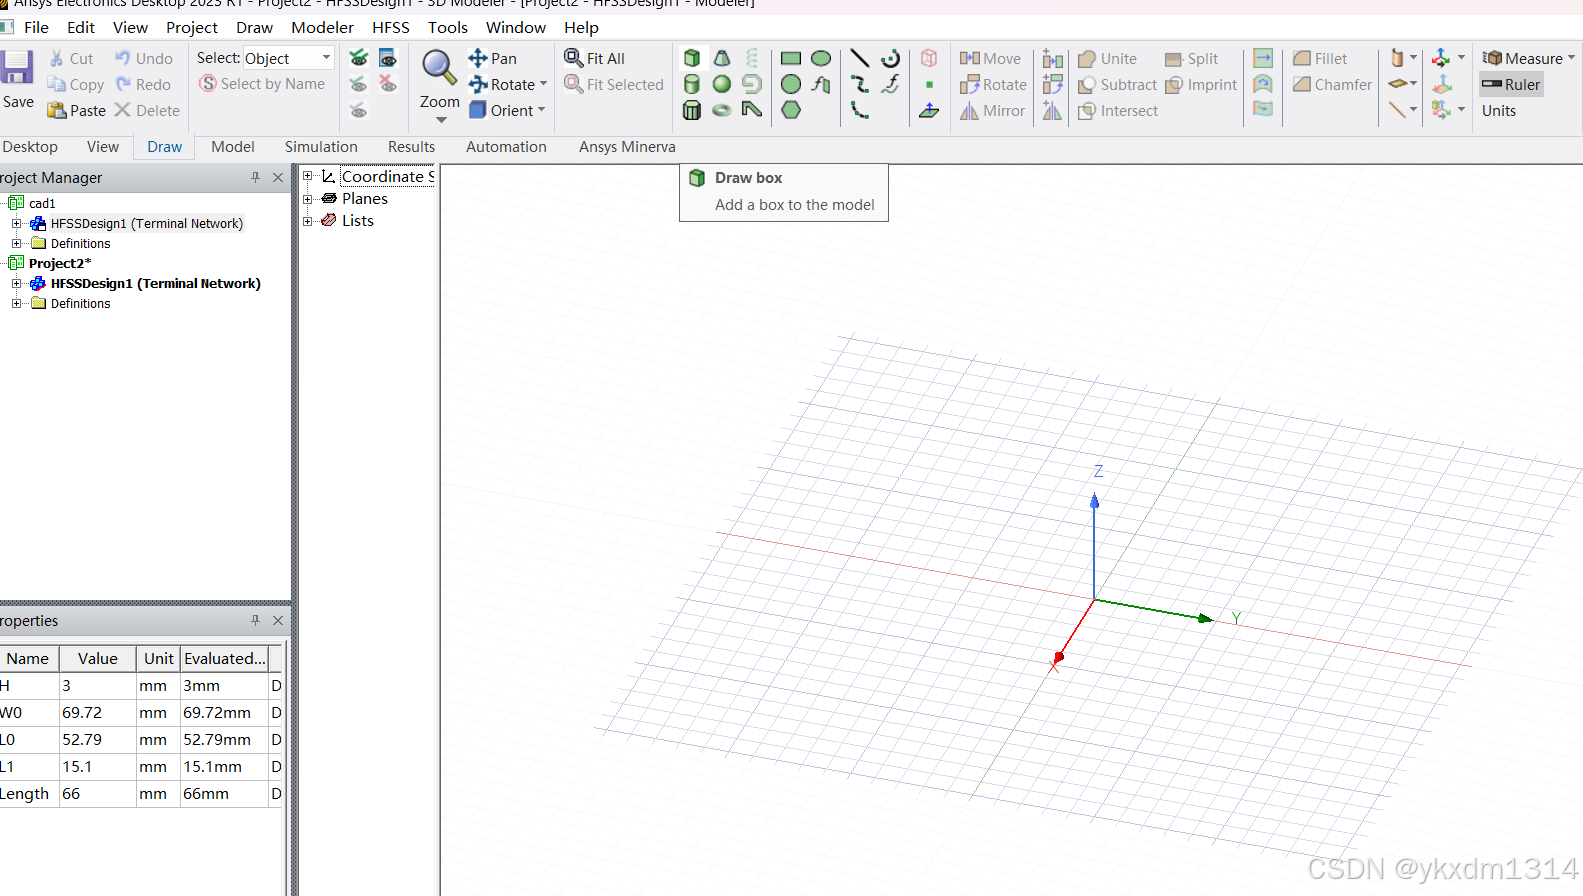Click the Pan button
Image resolution: width=1583 pixels, height=896 pixels.
[x=492, y=58]
